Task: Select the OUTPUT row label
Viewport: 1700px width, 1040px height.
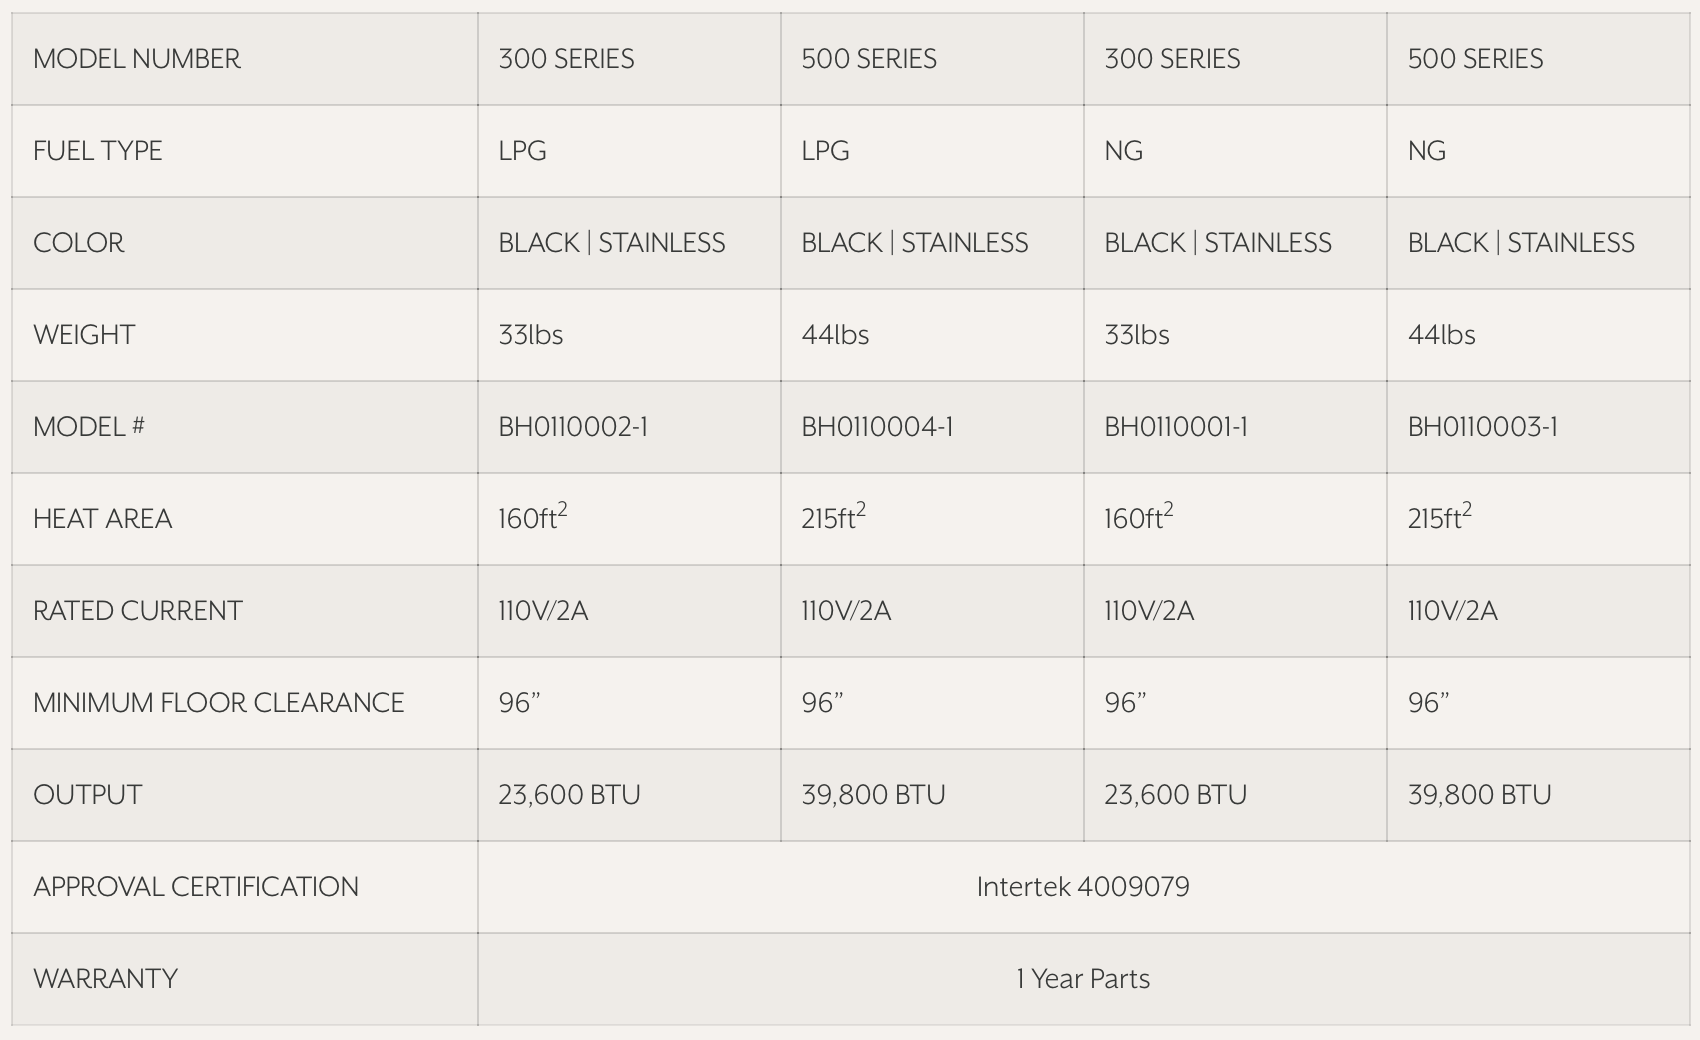Action: [x=88, y=795]
